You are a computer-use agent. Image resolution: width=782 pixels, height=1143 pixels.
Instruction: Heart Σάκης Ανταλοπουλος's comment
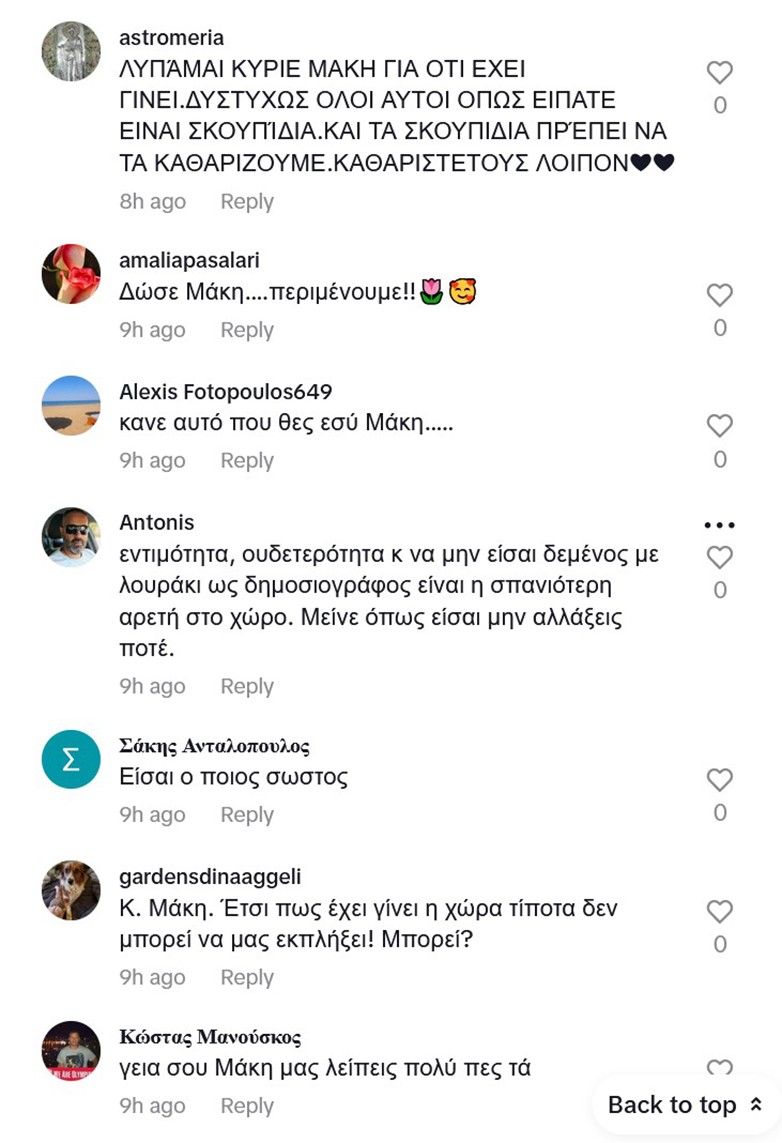(x=720, y=781)
